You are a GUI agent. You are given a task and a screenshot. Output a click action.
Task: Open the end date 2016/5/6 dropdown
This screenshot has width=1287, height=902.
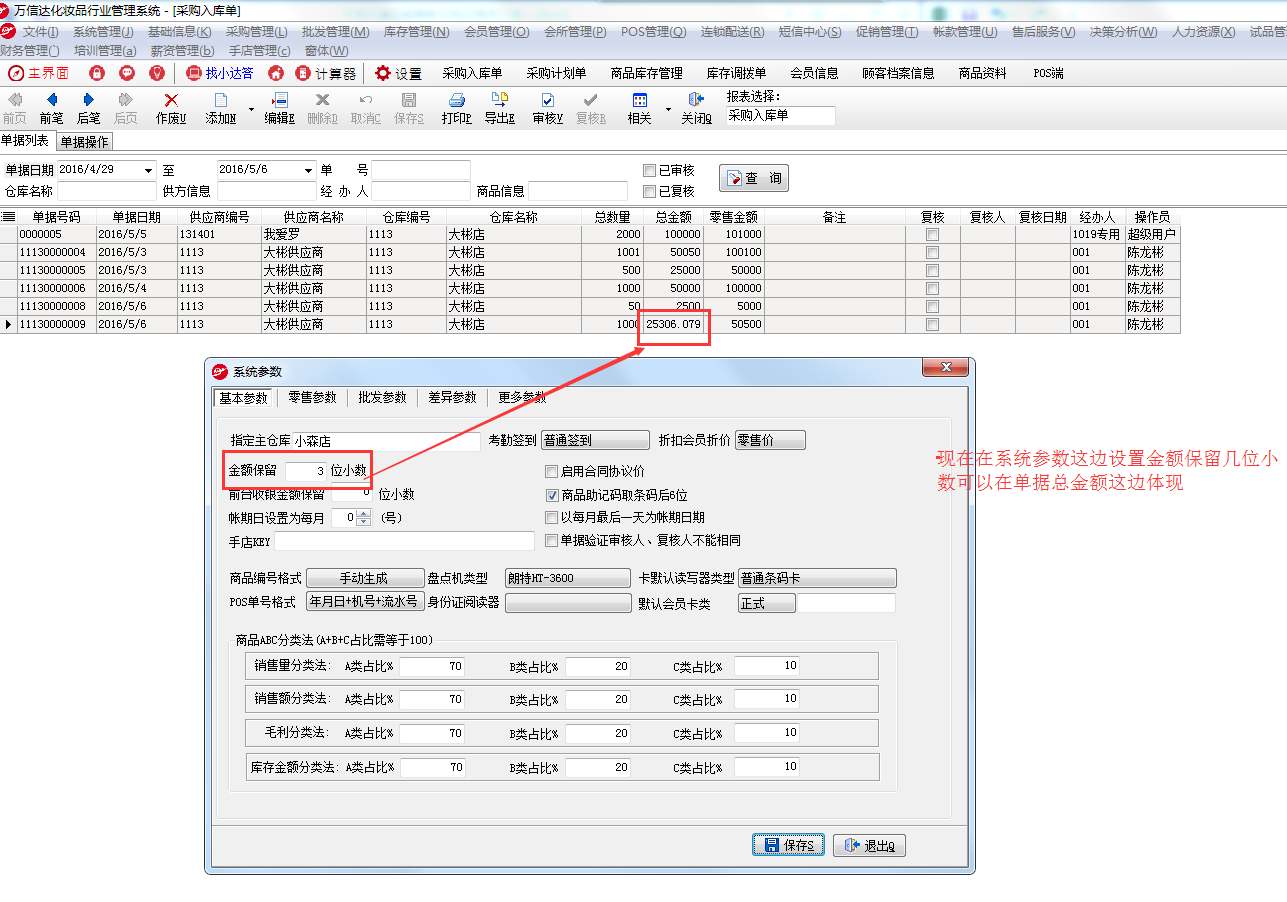[308, 170]
